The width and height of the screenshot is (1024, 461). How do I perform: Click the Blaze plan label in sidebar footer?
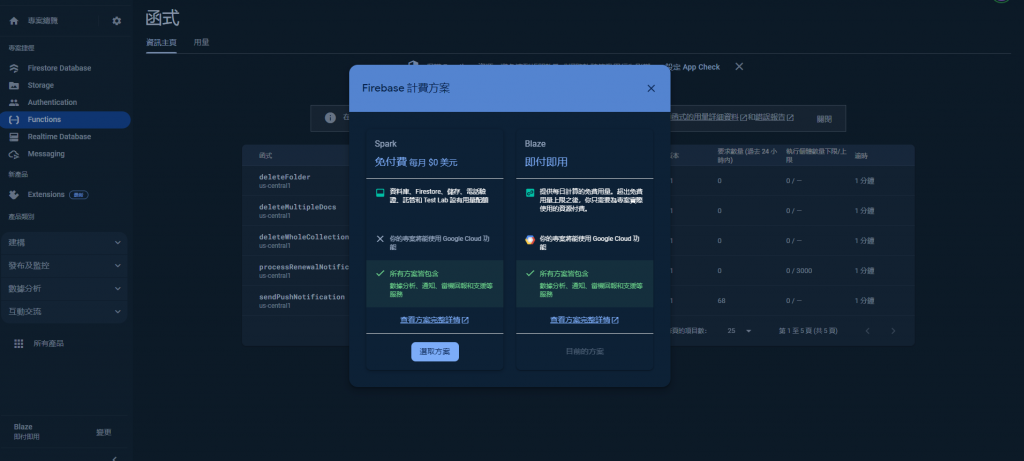23,427
